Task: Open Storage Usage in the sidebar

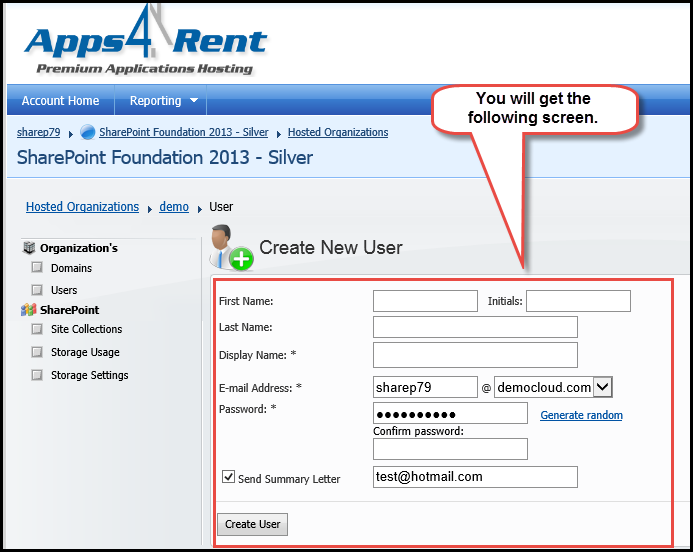Action: tap(85, 352)
